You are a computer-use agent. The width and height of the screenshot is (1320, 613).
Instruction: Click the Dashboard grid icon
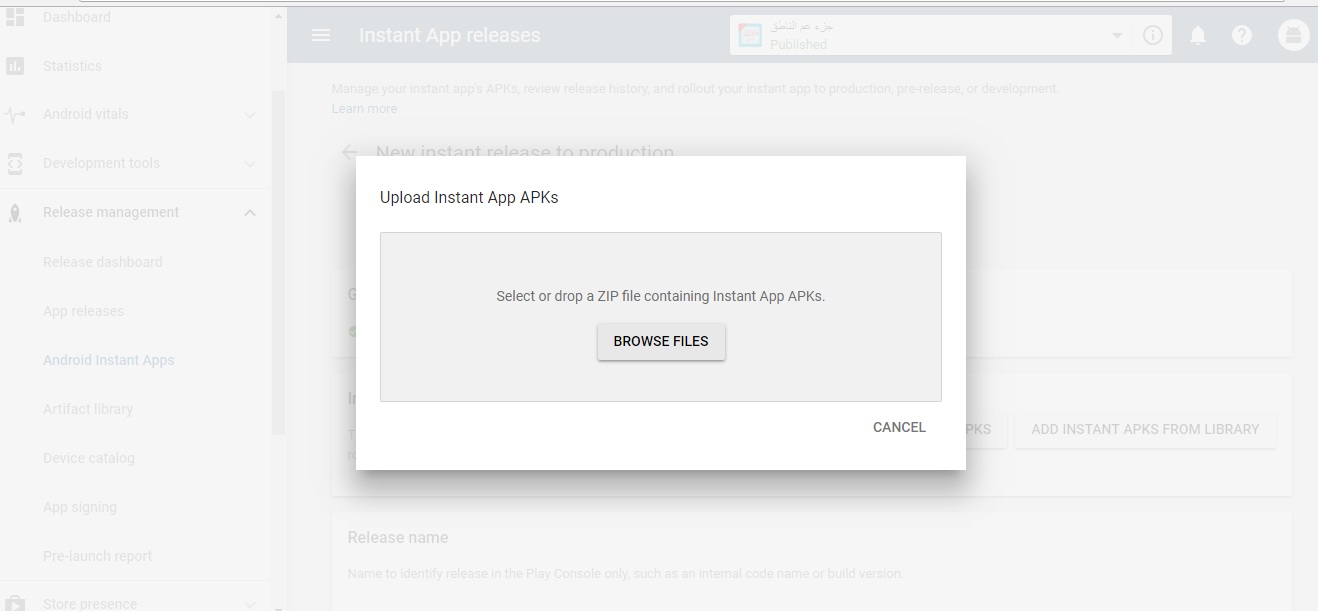(x=15, y=16)
